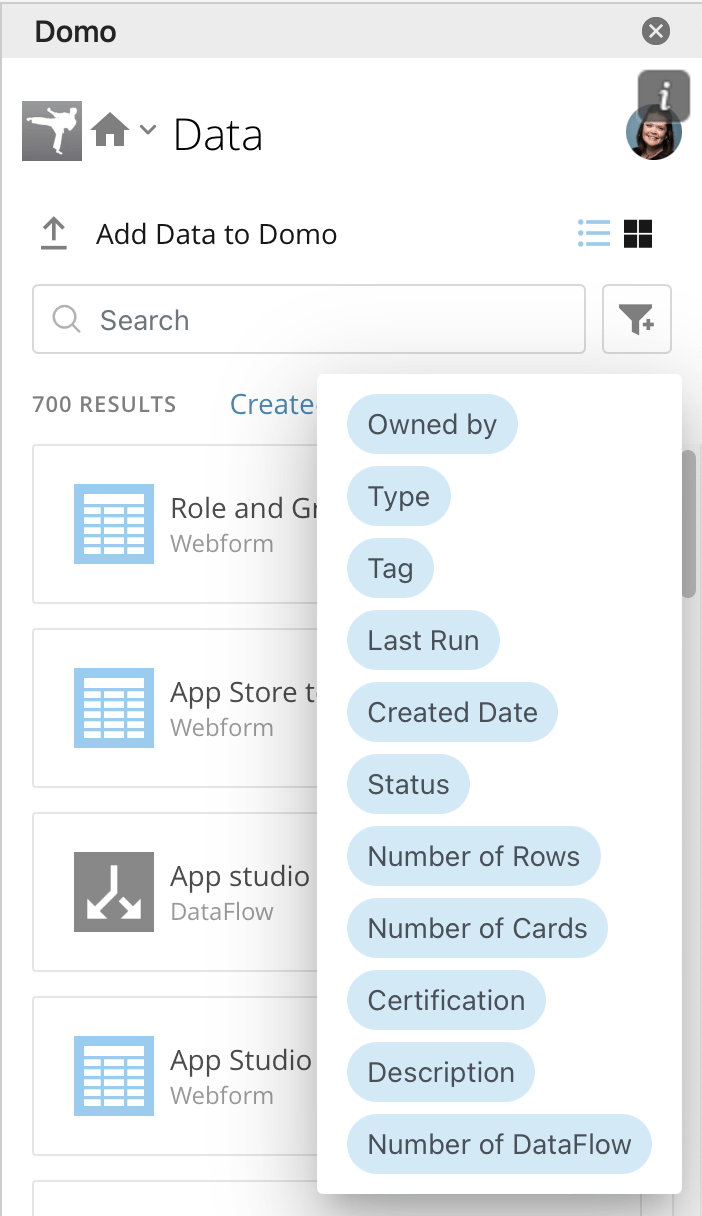Click the App Studio webform table icon
702x1216 pixels.
click(x=114, y=1076)
